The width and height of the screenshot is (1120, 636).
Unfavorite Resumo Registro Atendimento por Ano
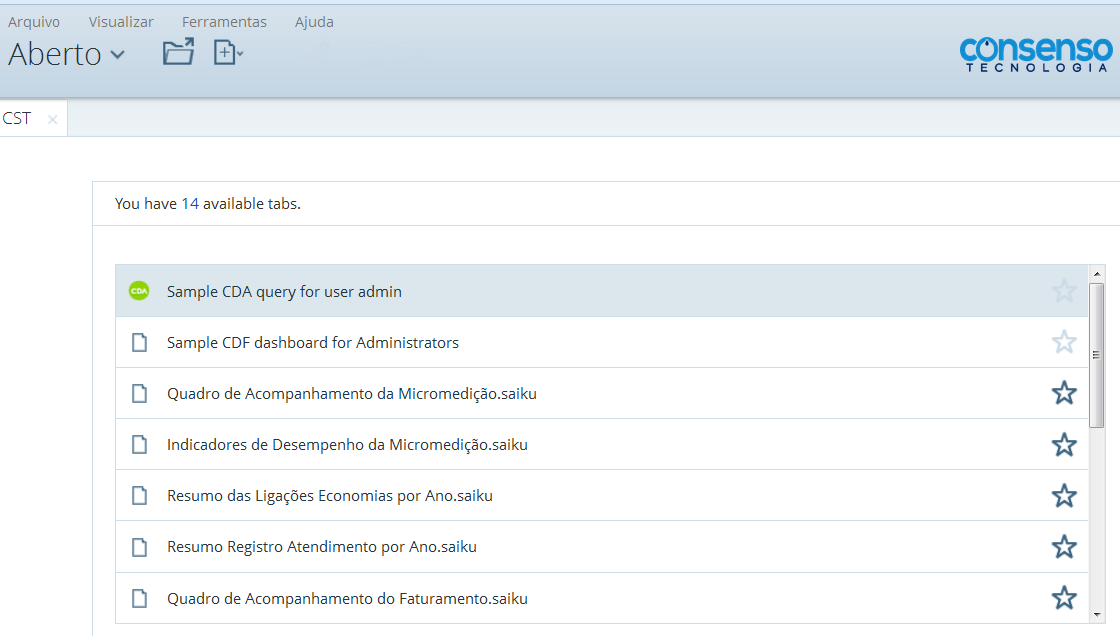point(1064,546)
